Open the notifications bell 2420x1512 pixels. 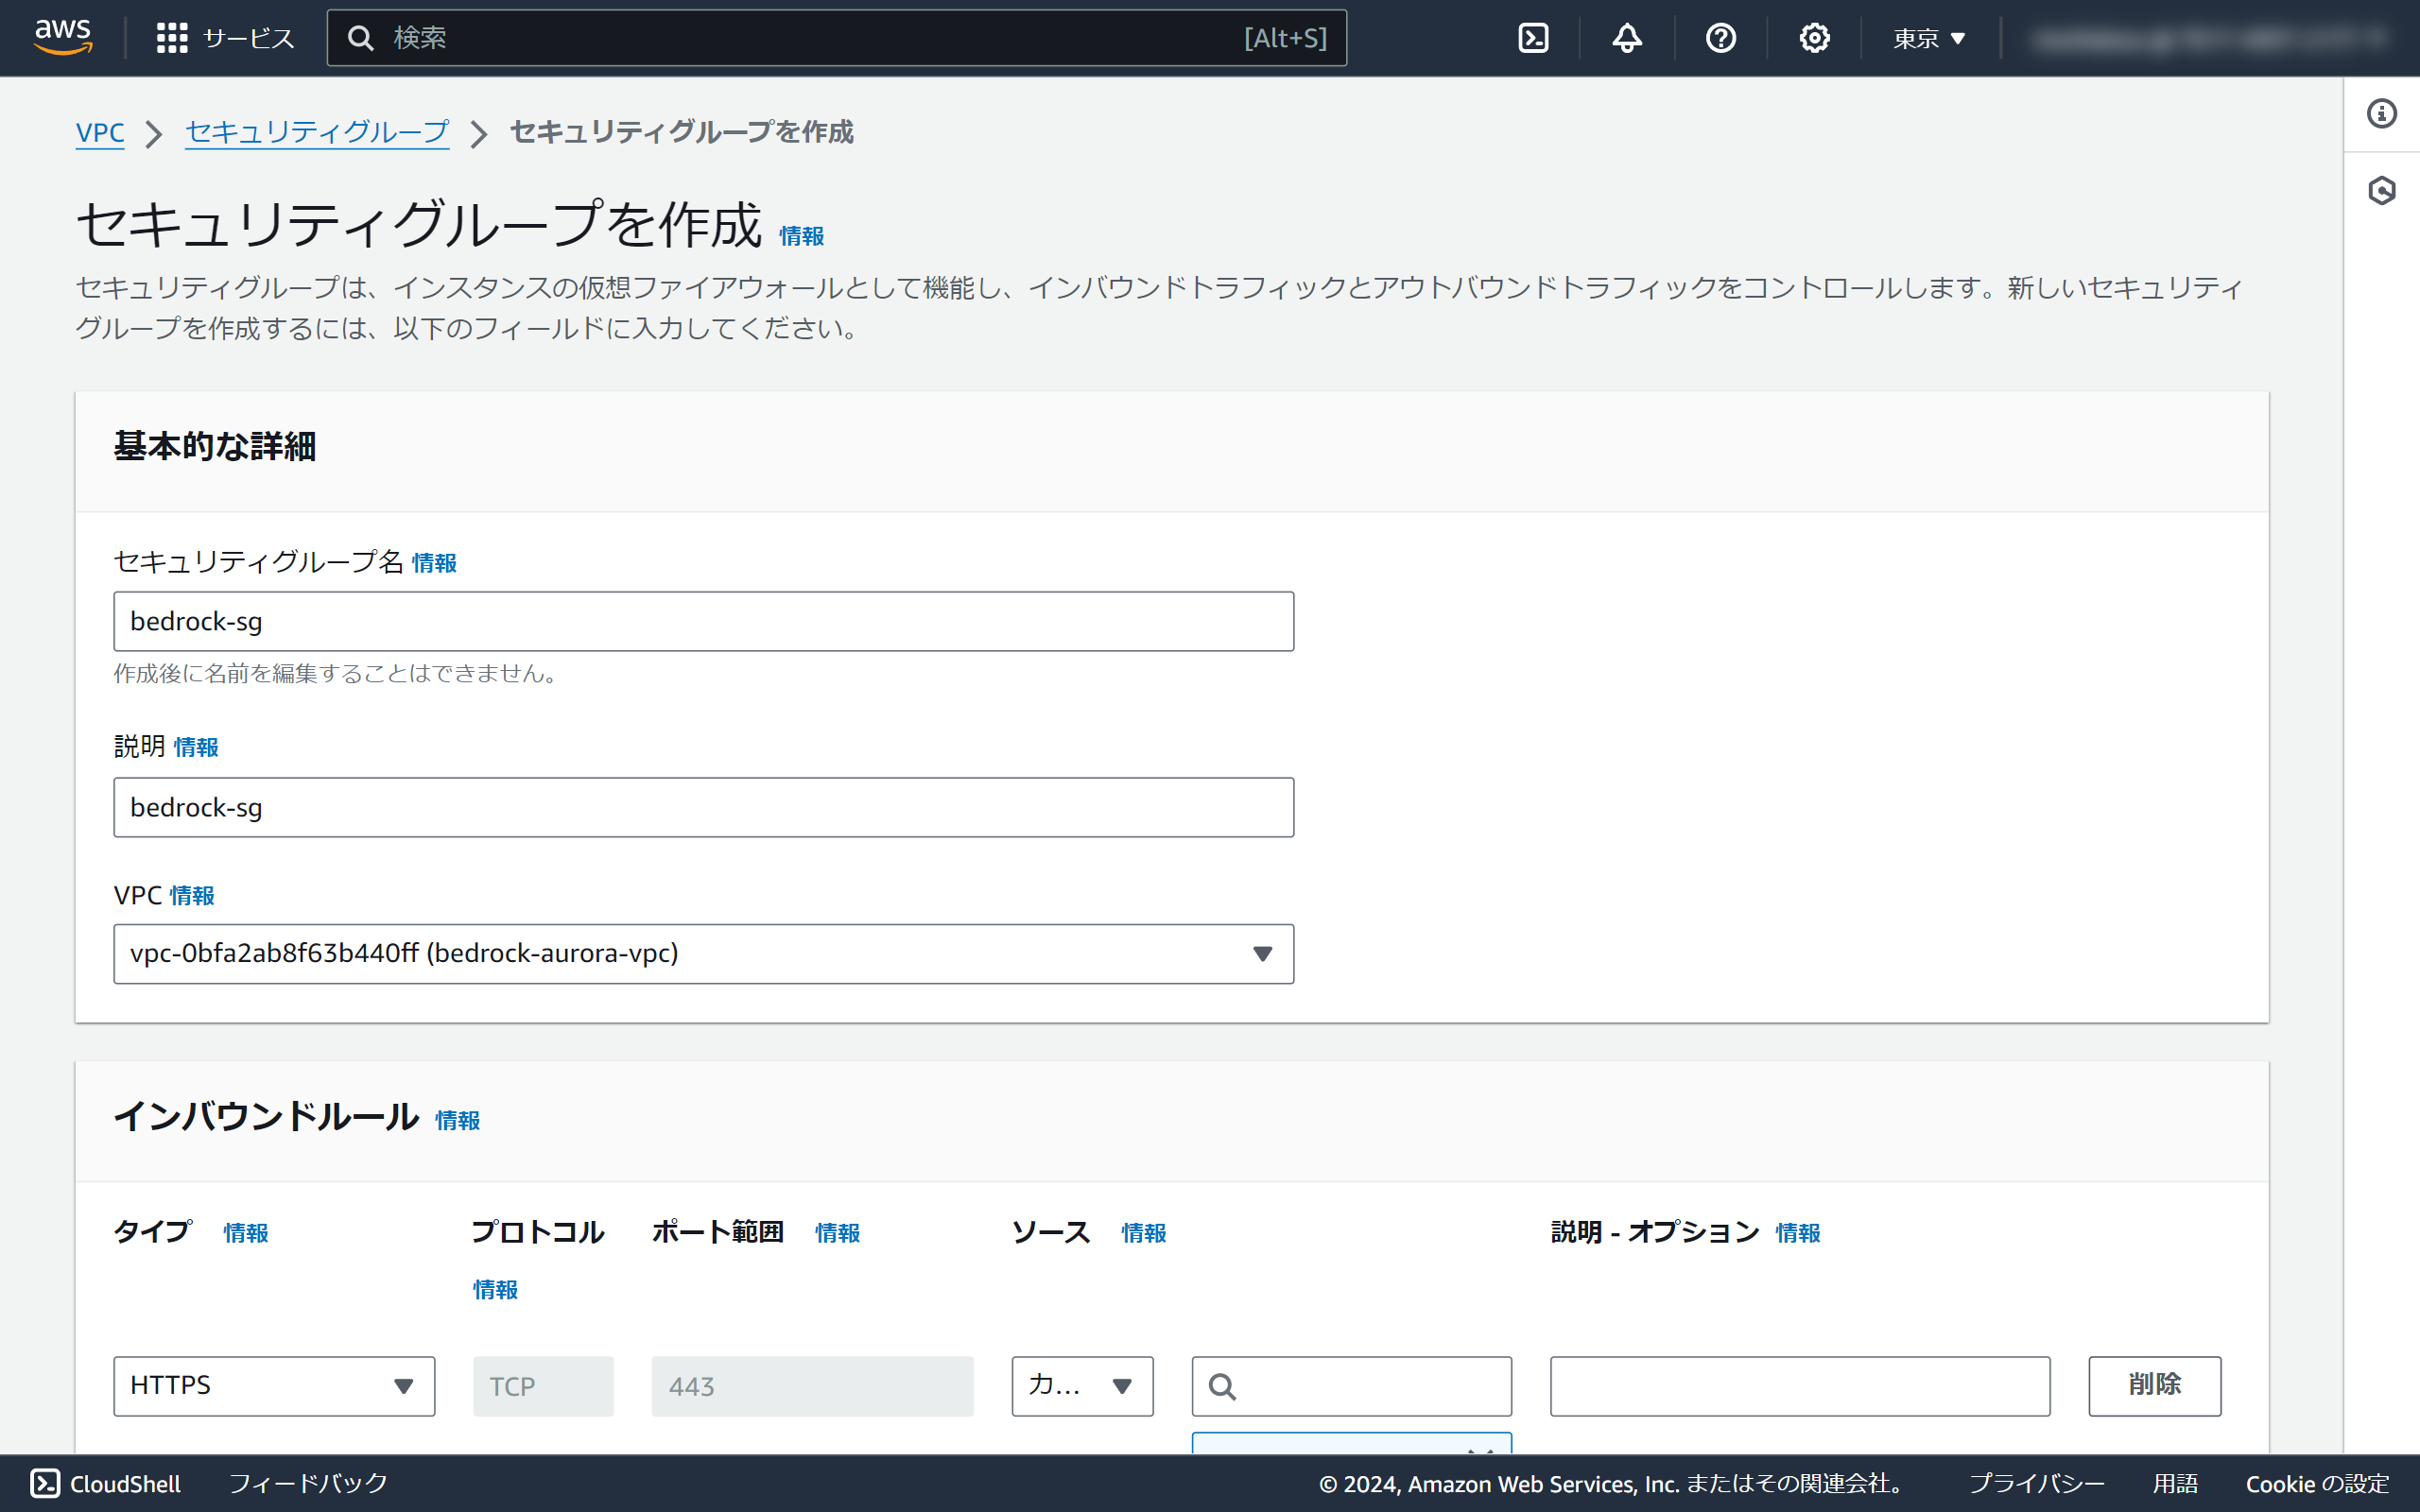click(x=1627, y=38)
